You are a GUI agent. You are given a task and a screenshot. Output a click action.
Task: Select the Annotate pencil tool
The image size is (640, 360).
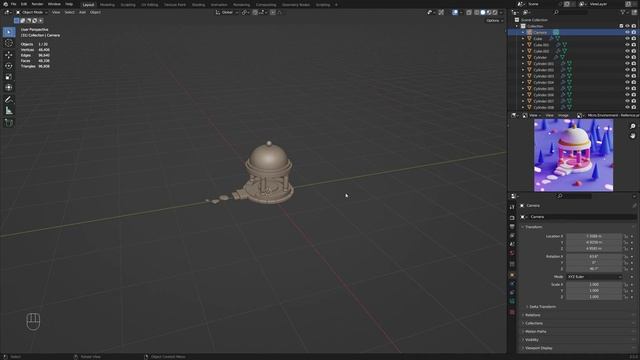[x=9, y=100]
